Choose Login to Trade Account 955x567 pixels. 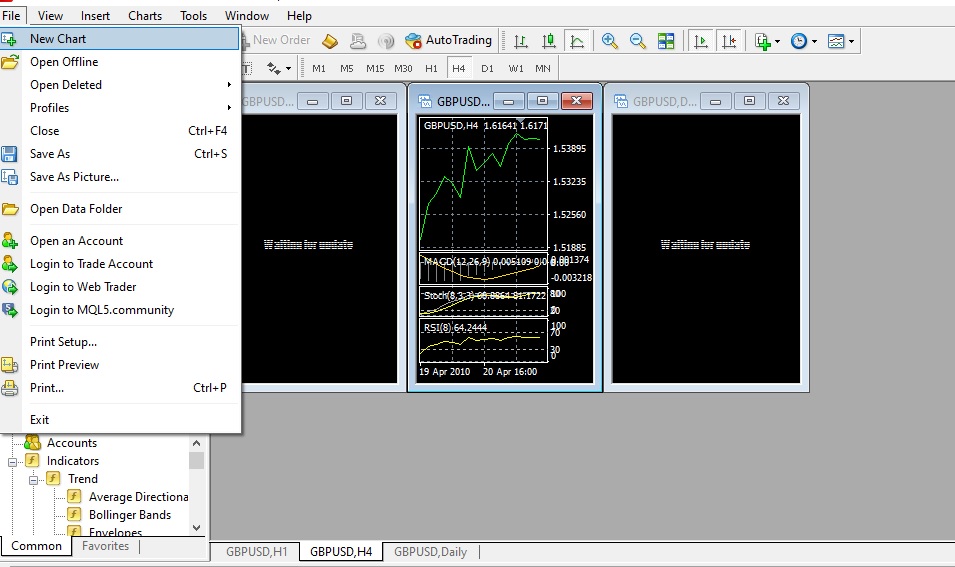pyautogui.click(x=119, y=264)
